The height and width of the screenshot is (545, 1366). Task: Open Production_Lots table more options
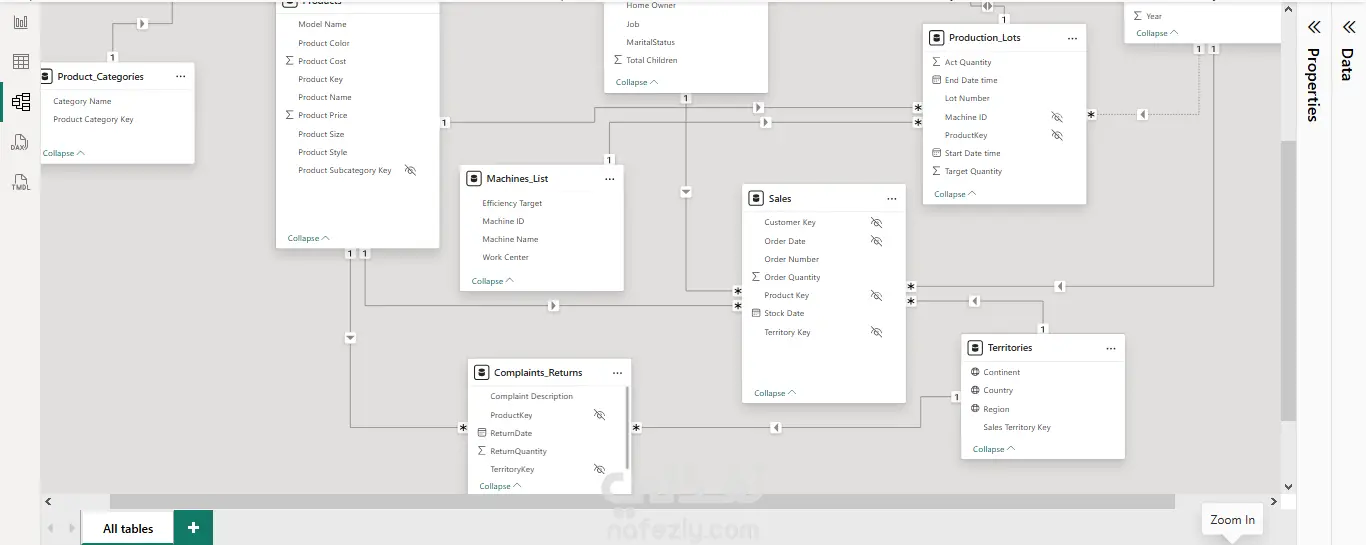tap(1072, 38)
